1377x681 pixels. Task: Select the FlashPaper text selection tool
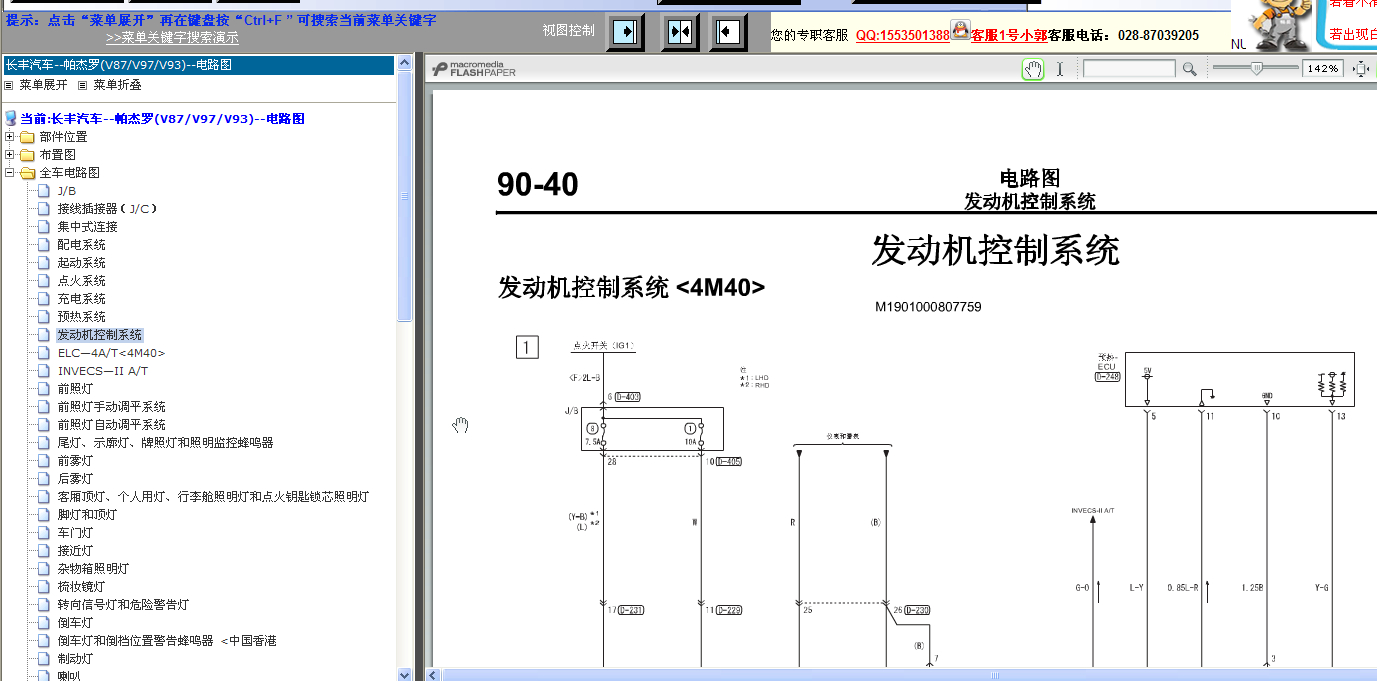point(1060,69)
